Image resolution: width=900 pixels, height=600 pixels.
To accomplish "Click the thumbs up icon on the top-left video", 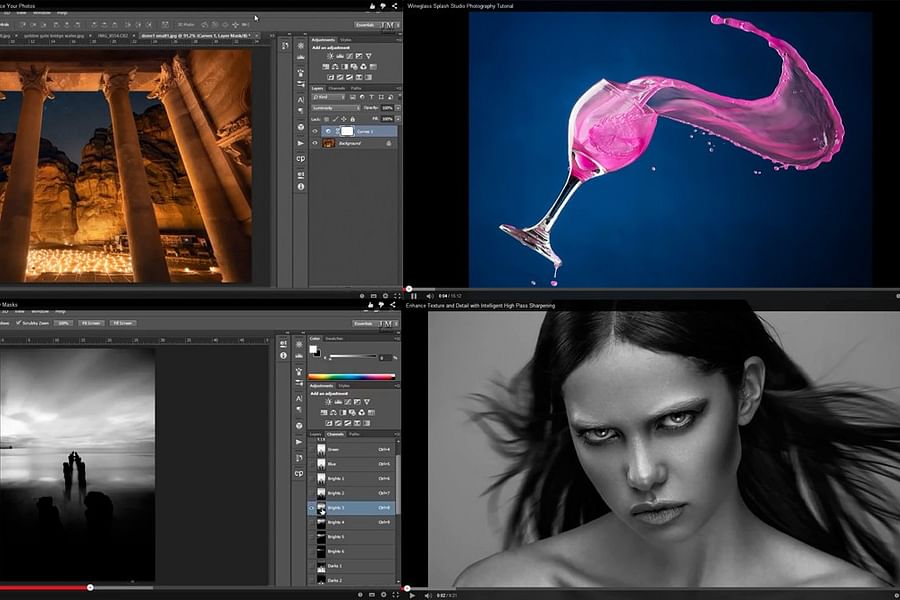I will pos(373,6).
